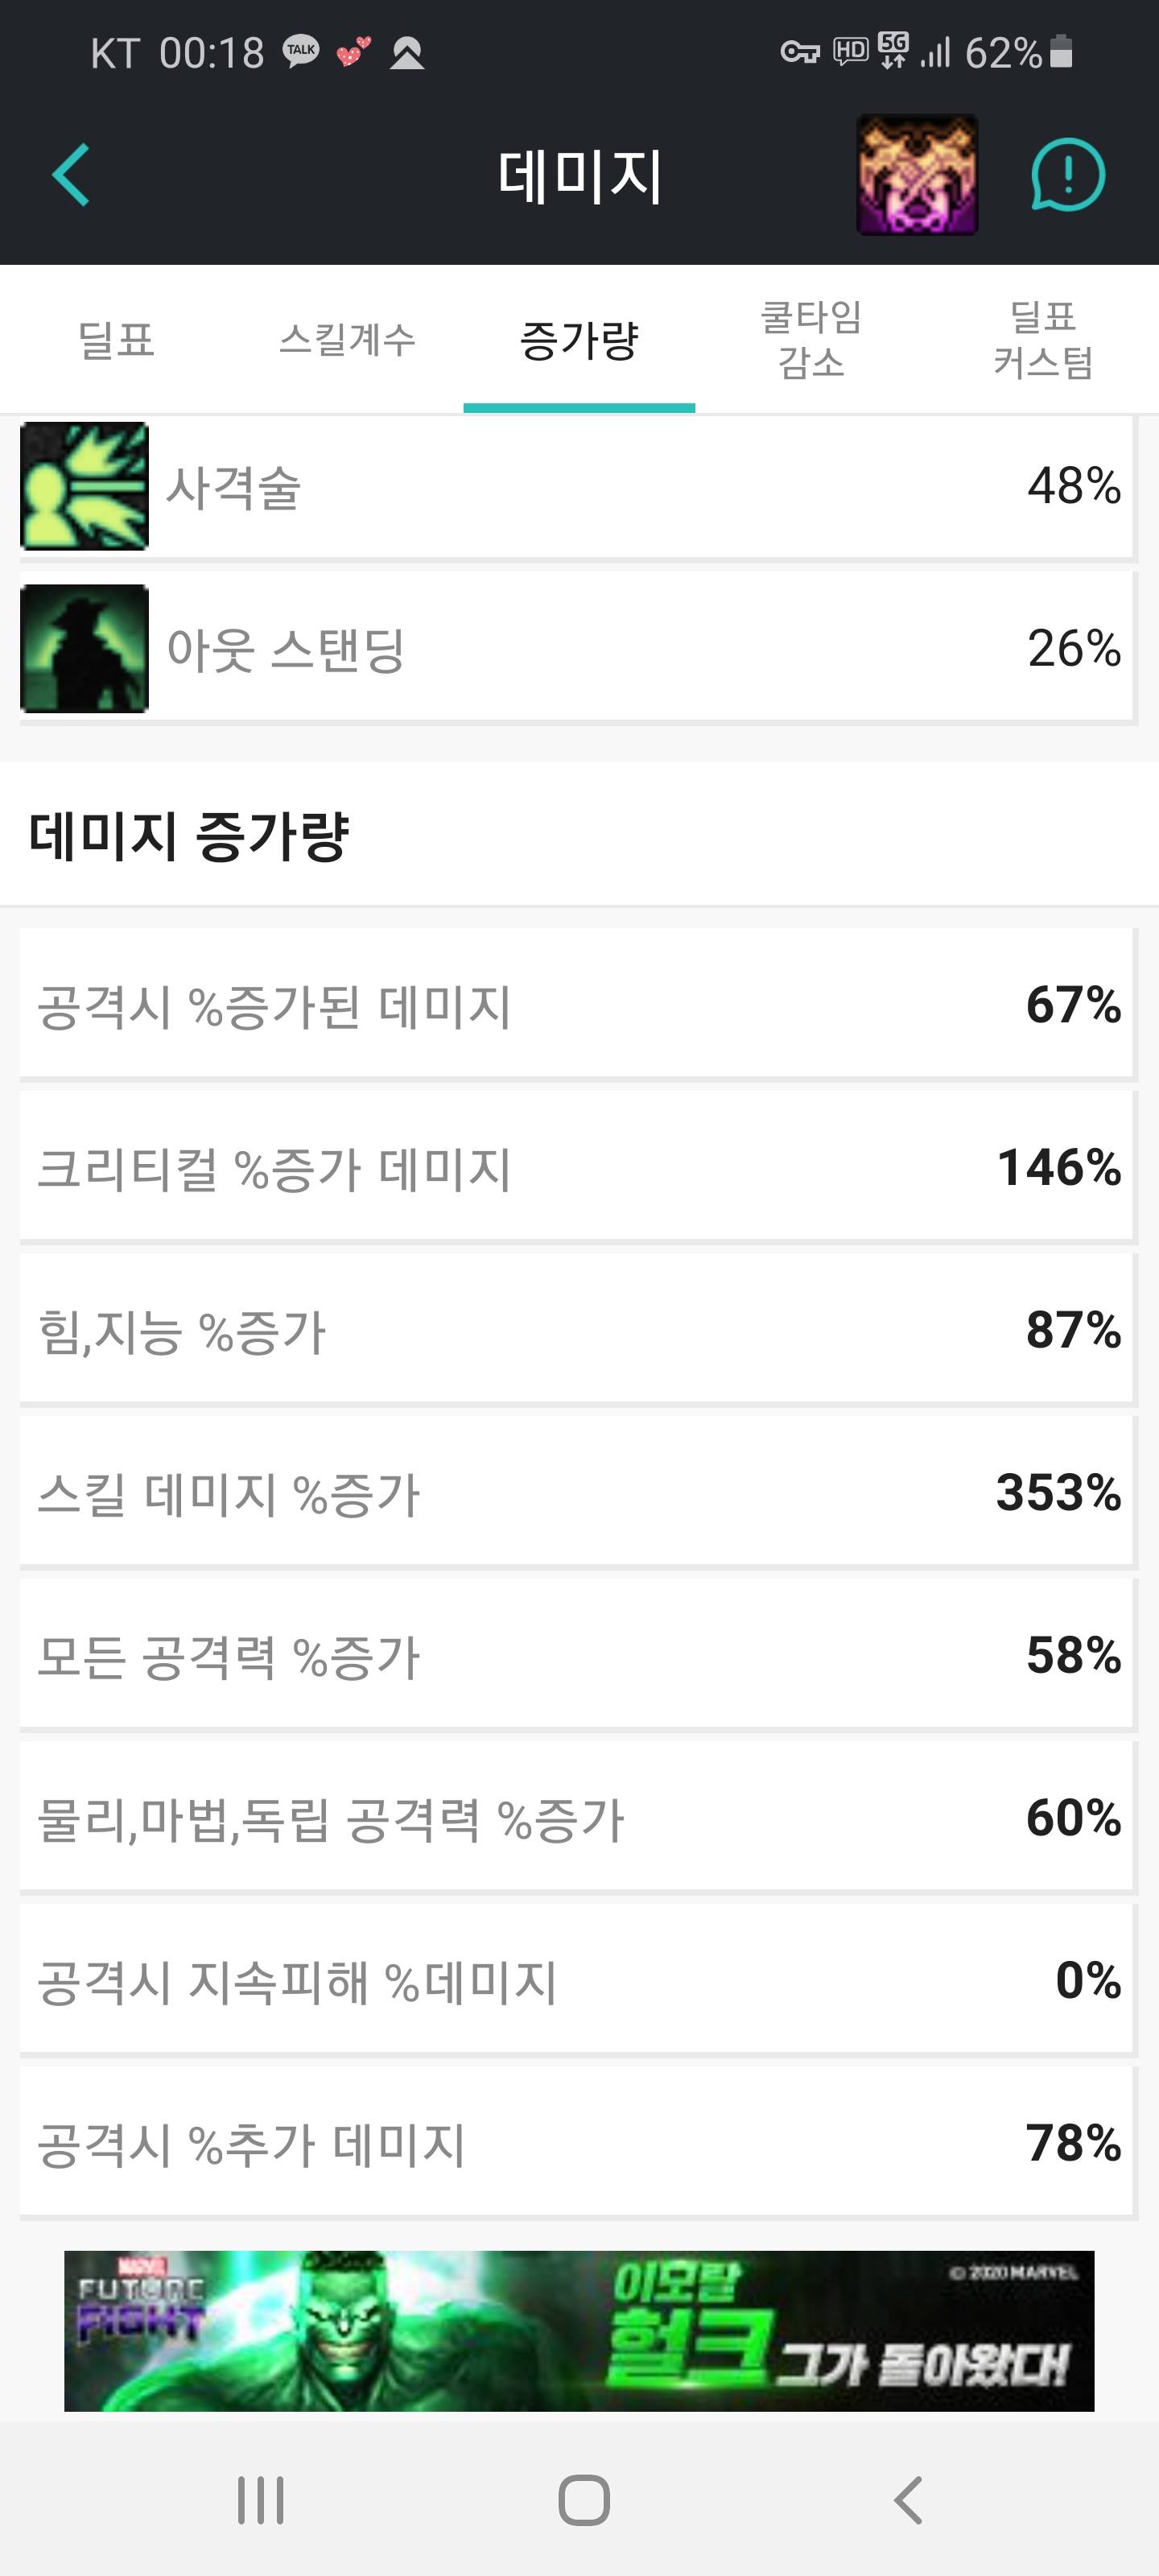Open the character emblem icon in header
1159x2576 pixels.
[x=917, y=175]
